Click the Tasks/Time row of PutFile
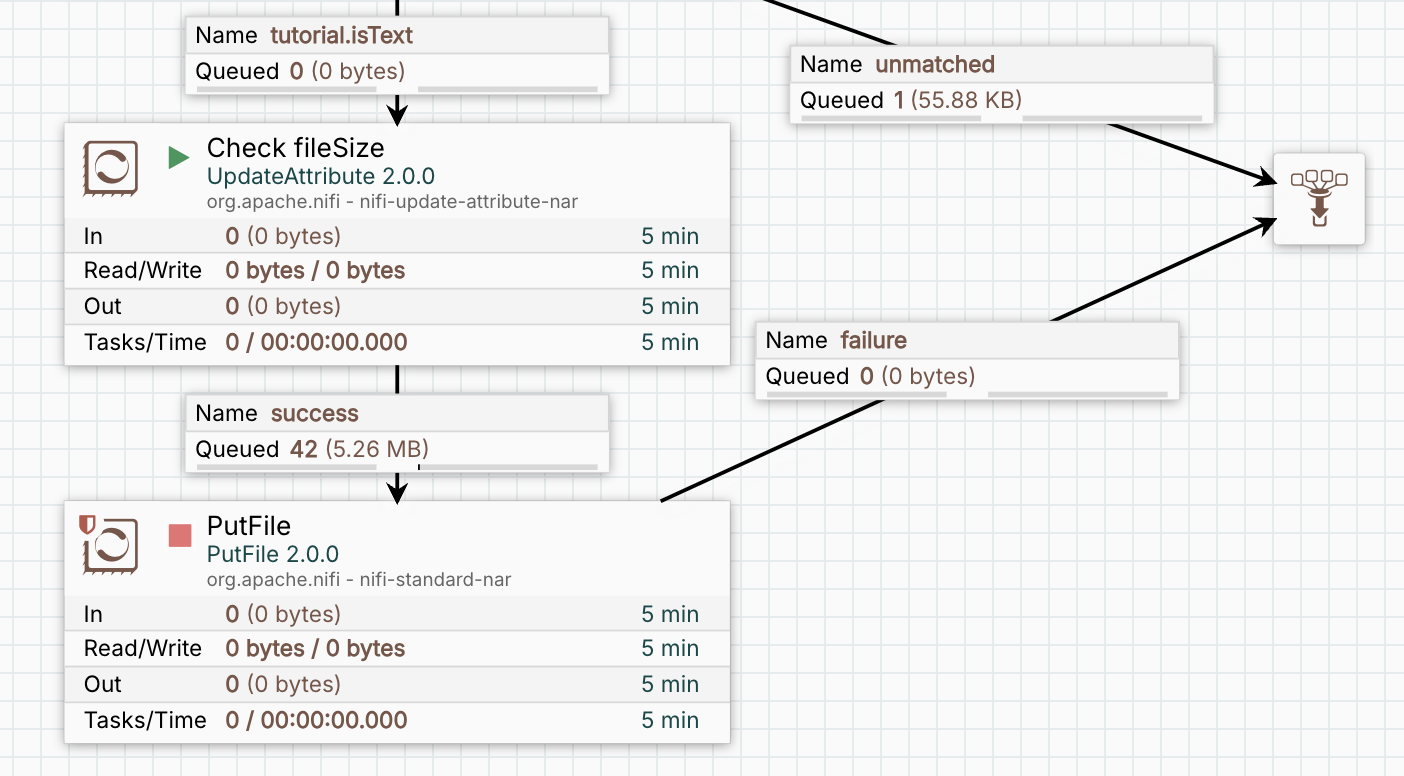This screenshot has width=1404, height=776. 396,720
